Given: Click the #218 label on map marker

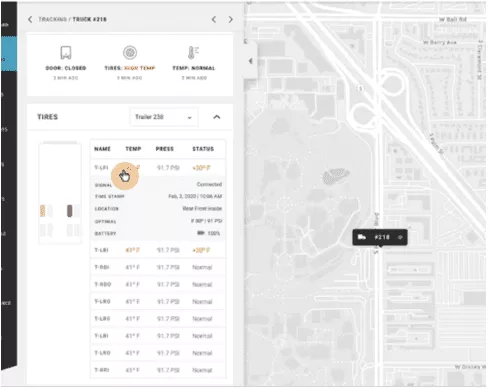Looking at the screenshot, I should pos(382,237).
